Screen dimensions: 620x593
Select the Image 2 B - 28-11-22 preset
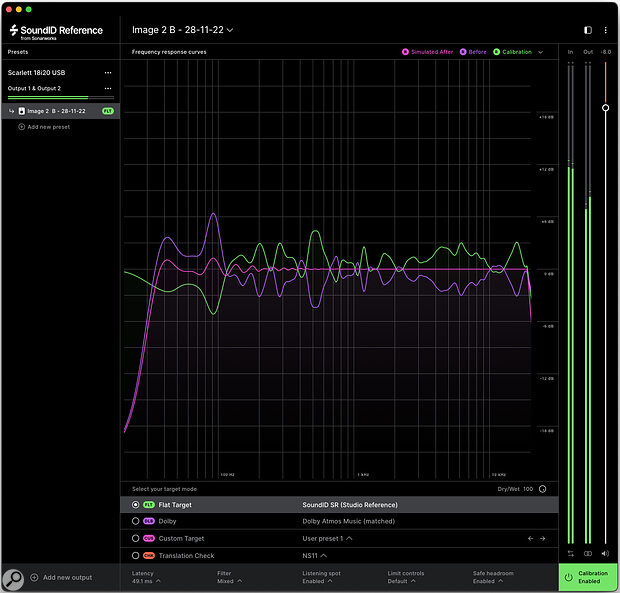60,111
